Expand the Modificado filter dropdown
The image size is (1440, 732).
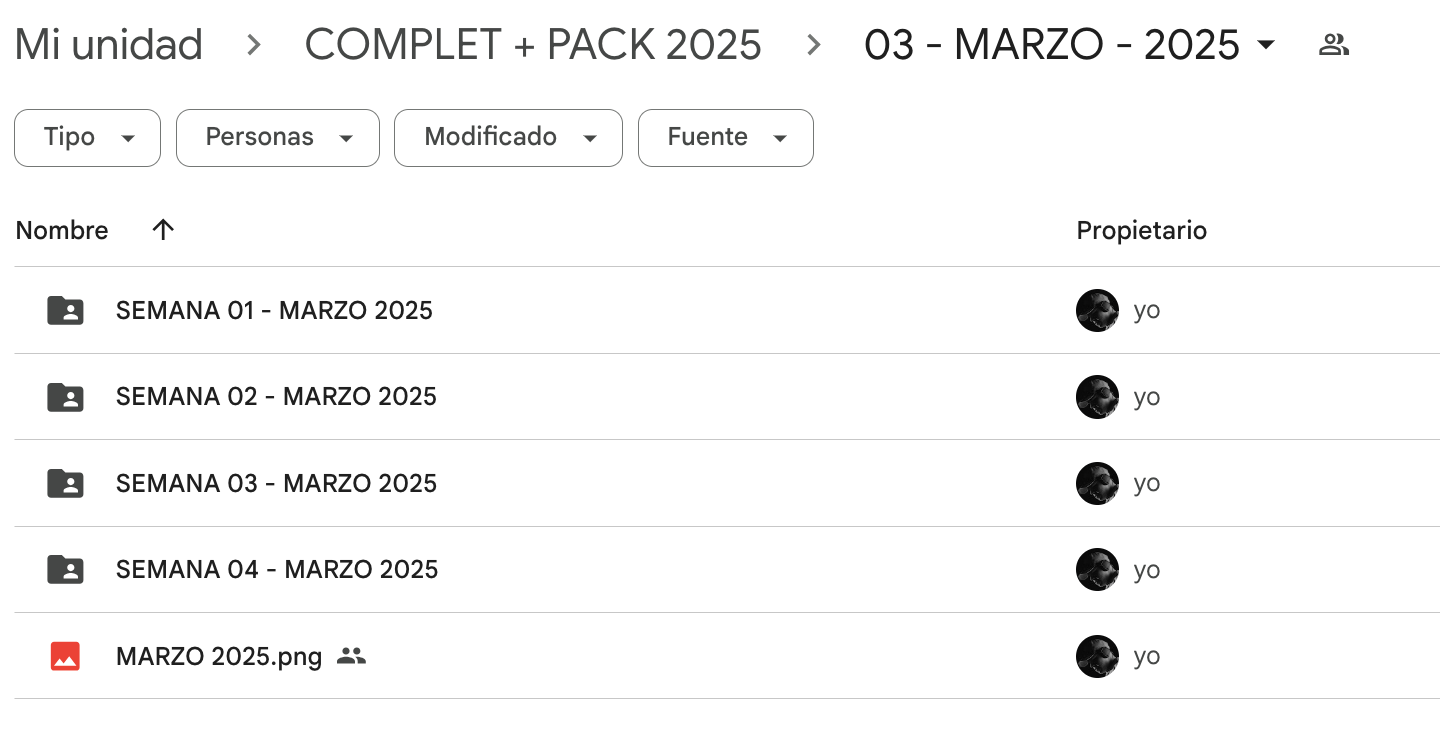[508, 137]
